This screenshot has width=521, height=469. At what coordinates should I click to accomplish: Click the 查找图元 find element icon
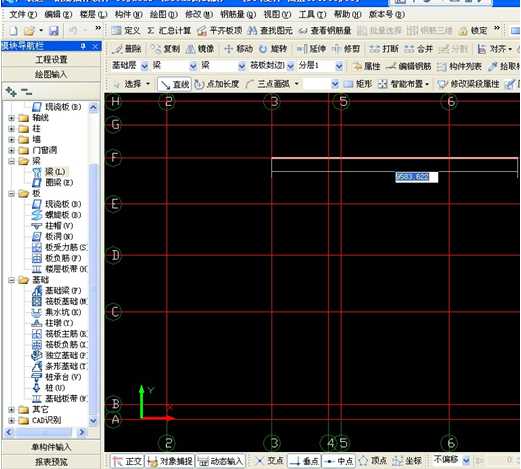[270, 31]
